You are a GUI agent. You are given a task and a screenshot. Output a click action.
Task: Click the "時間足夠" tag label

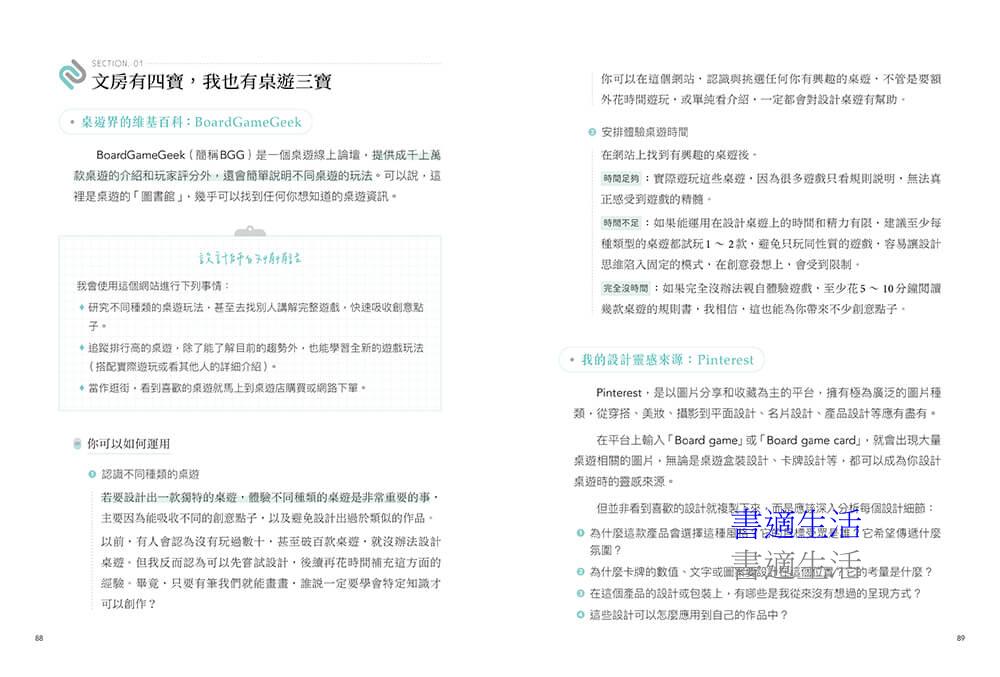pyautogui.click(x=621, y=178)
